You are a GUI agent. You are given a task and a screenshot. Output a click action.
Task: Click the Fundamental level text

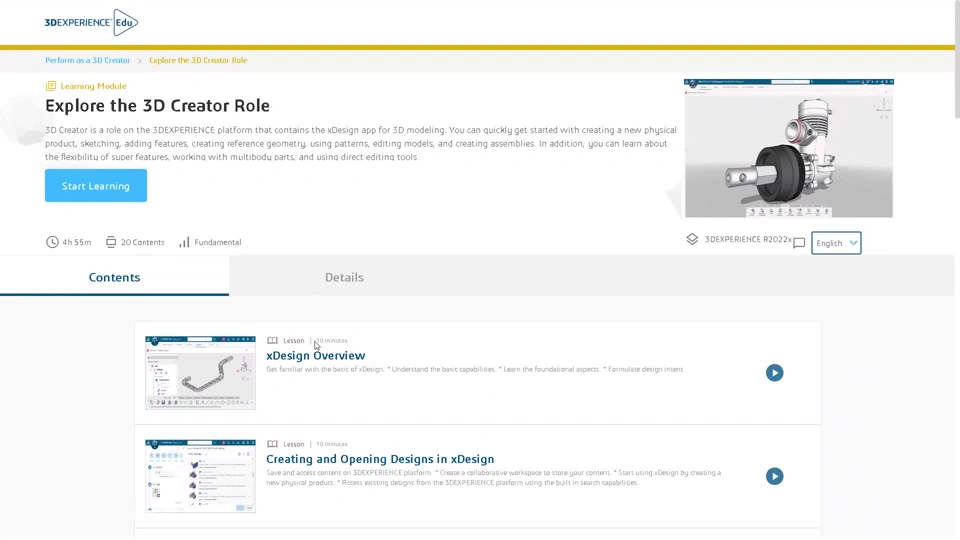coord(217,242)
